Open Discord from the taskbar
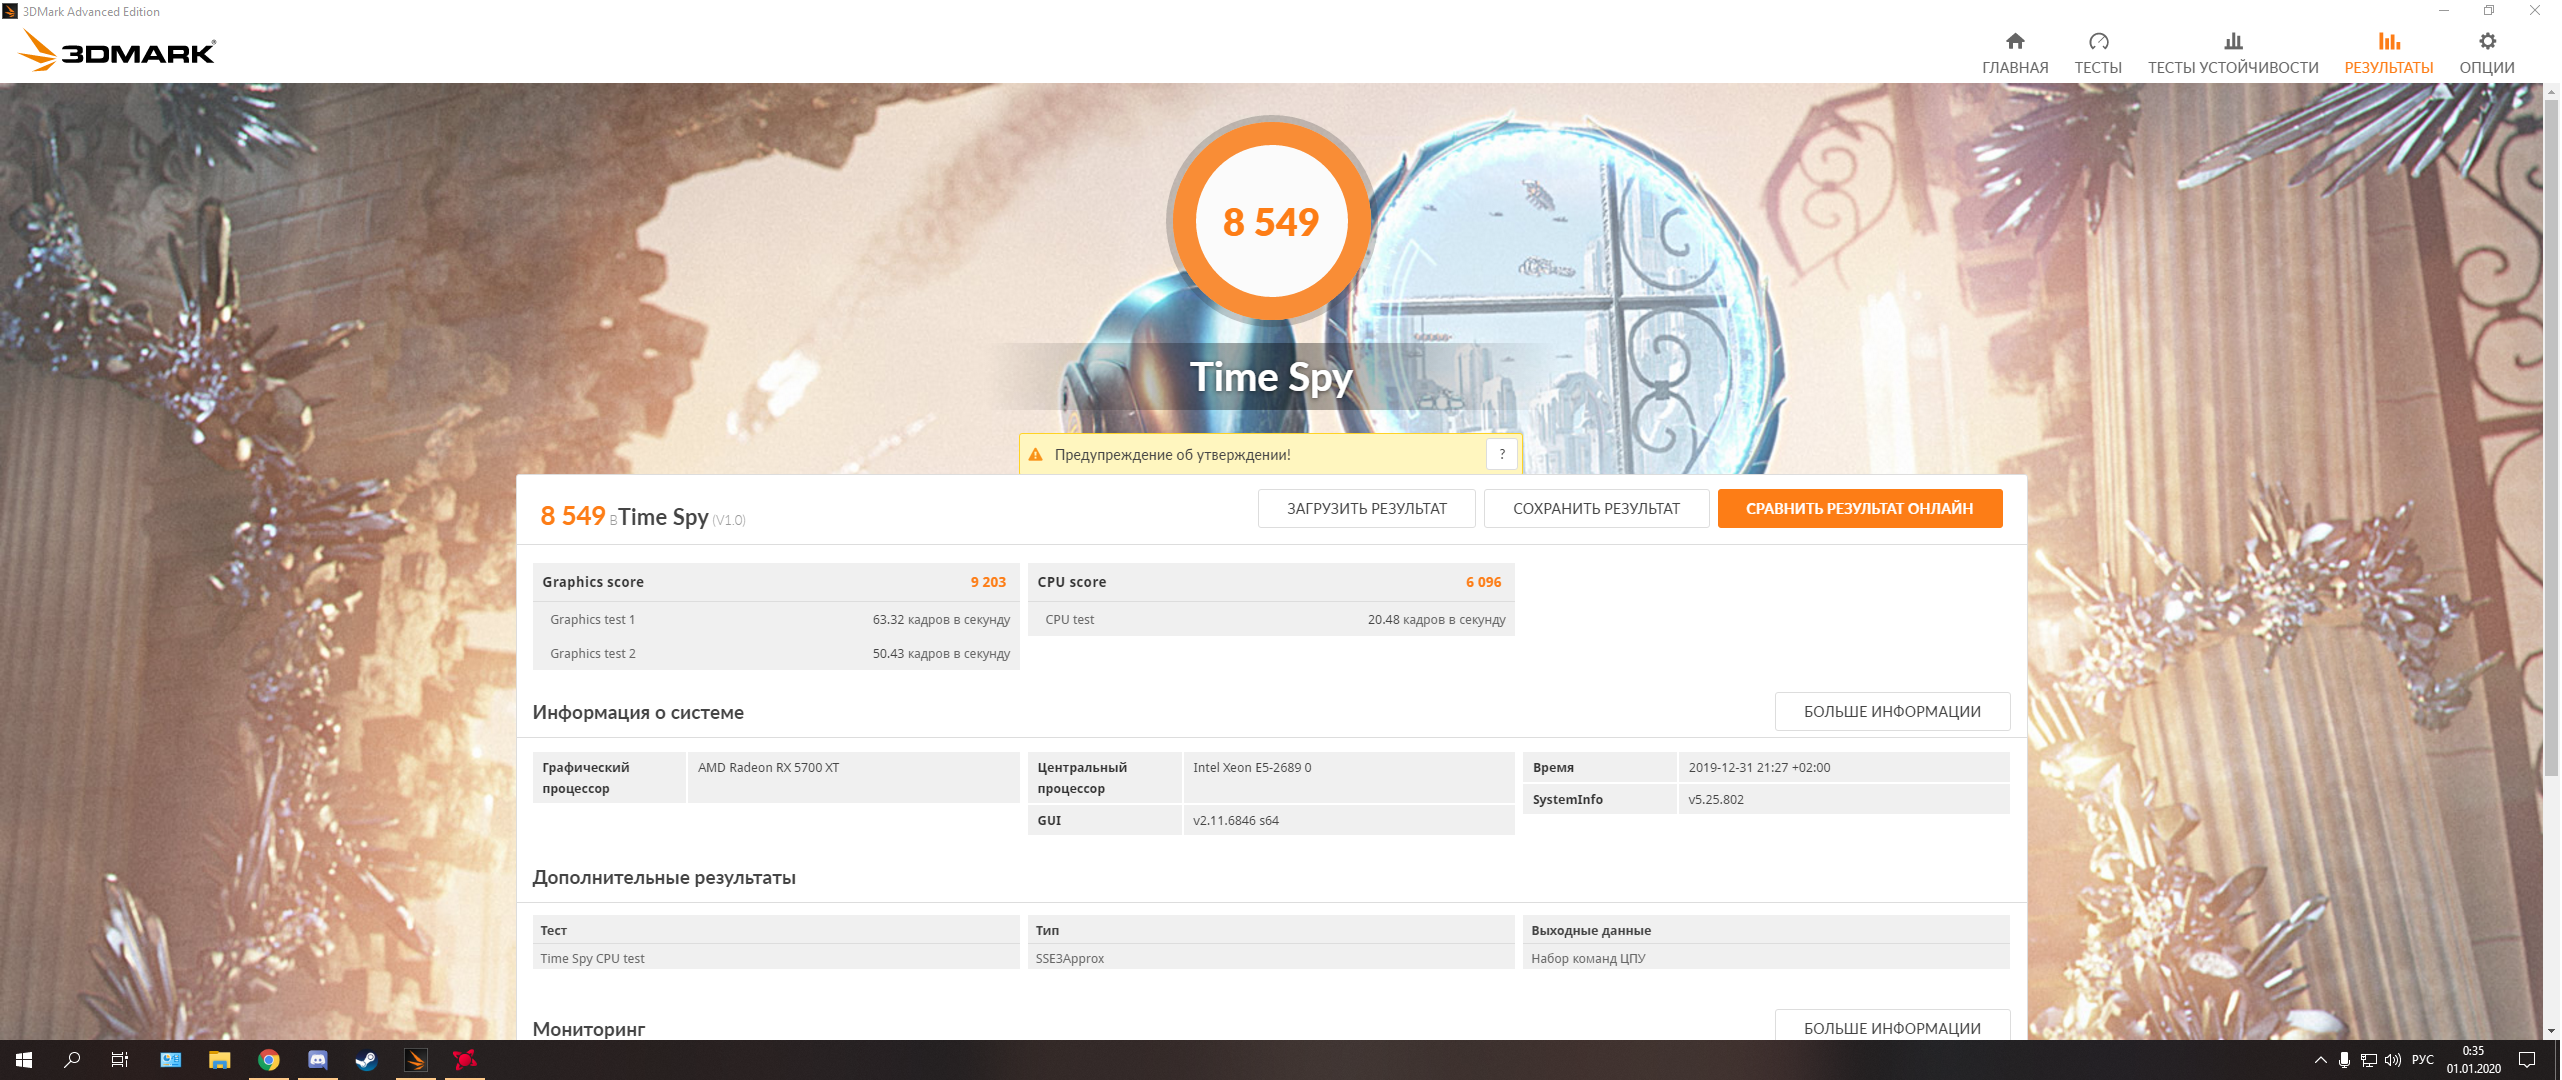 [x=317, y=1060]
